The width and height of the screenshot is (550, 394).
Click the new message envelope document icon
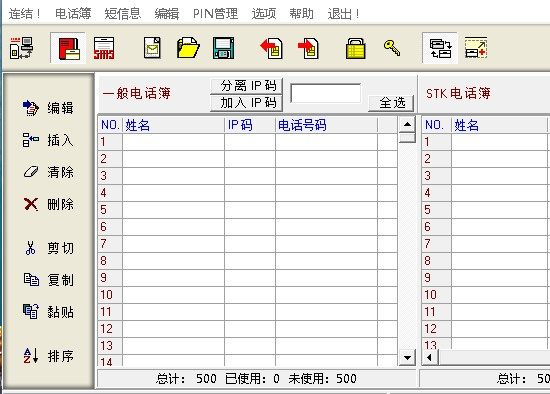coord(153,48)
